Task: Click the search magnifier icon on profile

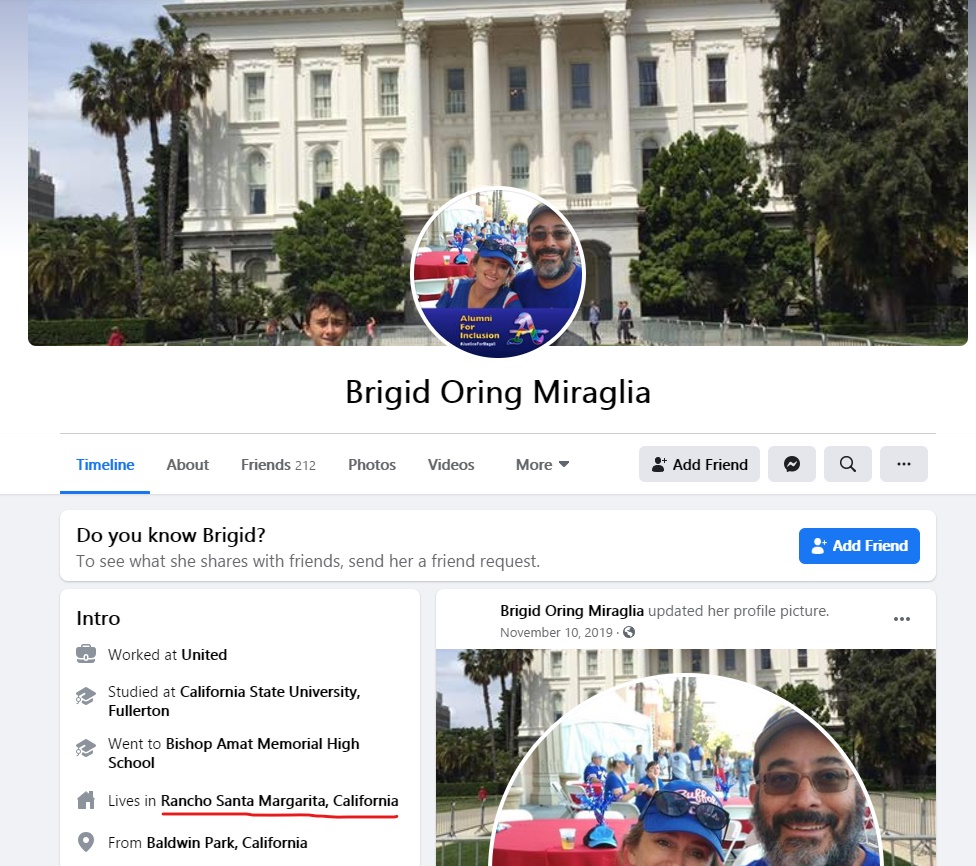Action: (847, 464)
